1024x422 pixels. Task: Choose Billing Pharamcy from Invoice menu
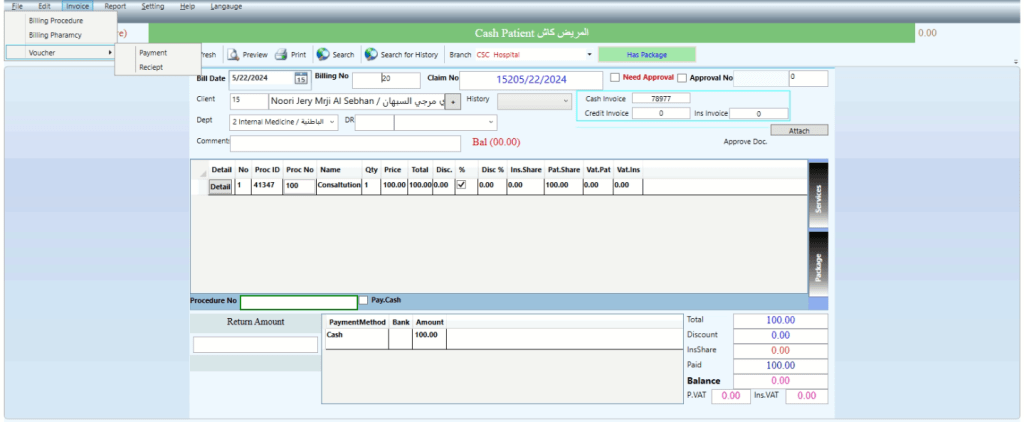(55, 35)
